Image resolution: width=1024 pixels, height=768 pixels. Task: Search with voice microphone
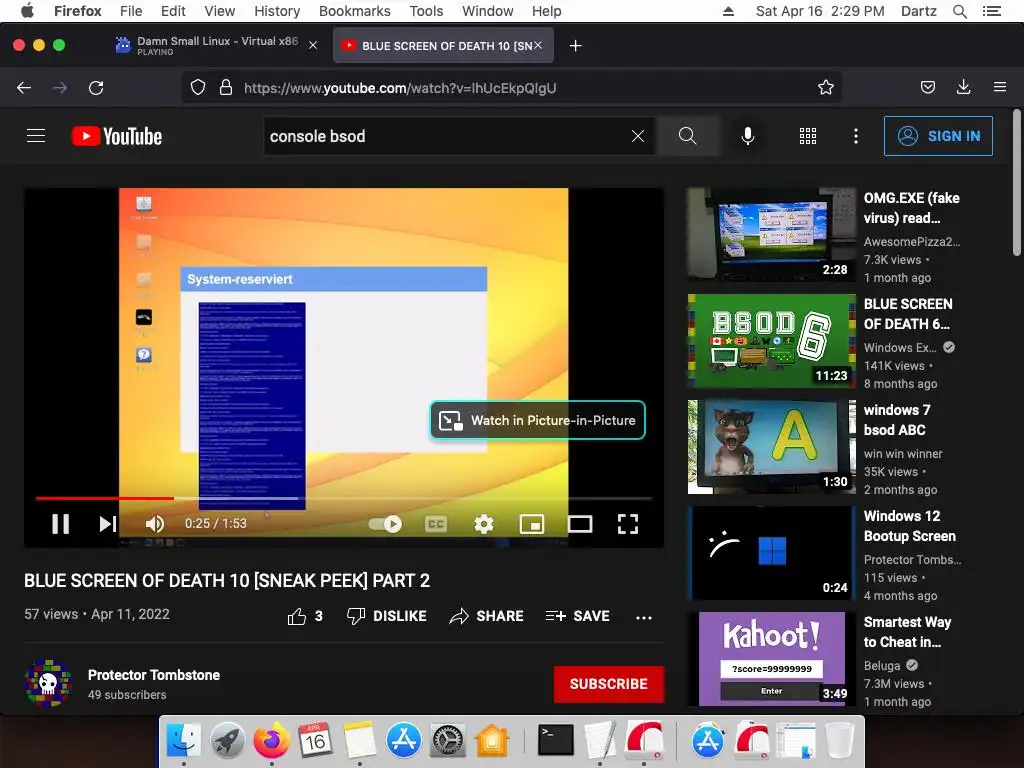pyautogui.click(x=748, y=136)
